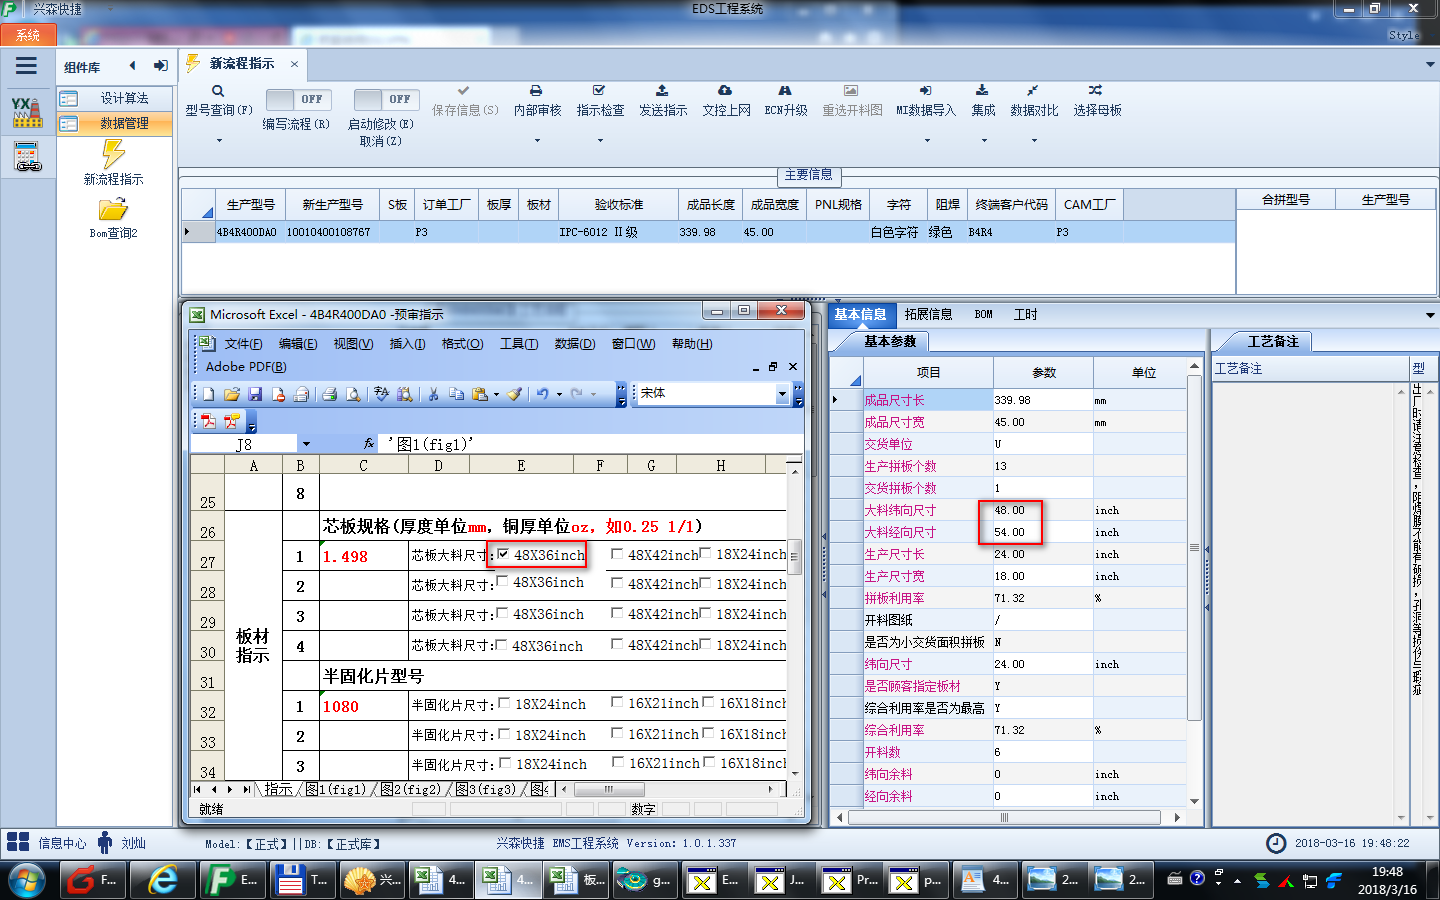Switch to 拓展信息 tab

(x=928, y=314)
